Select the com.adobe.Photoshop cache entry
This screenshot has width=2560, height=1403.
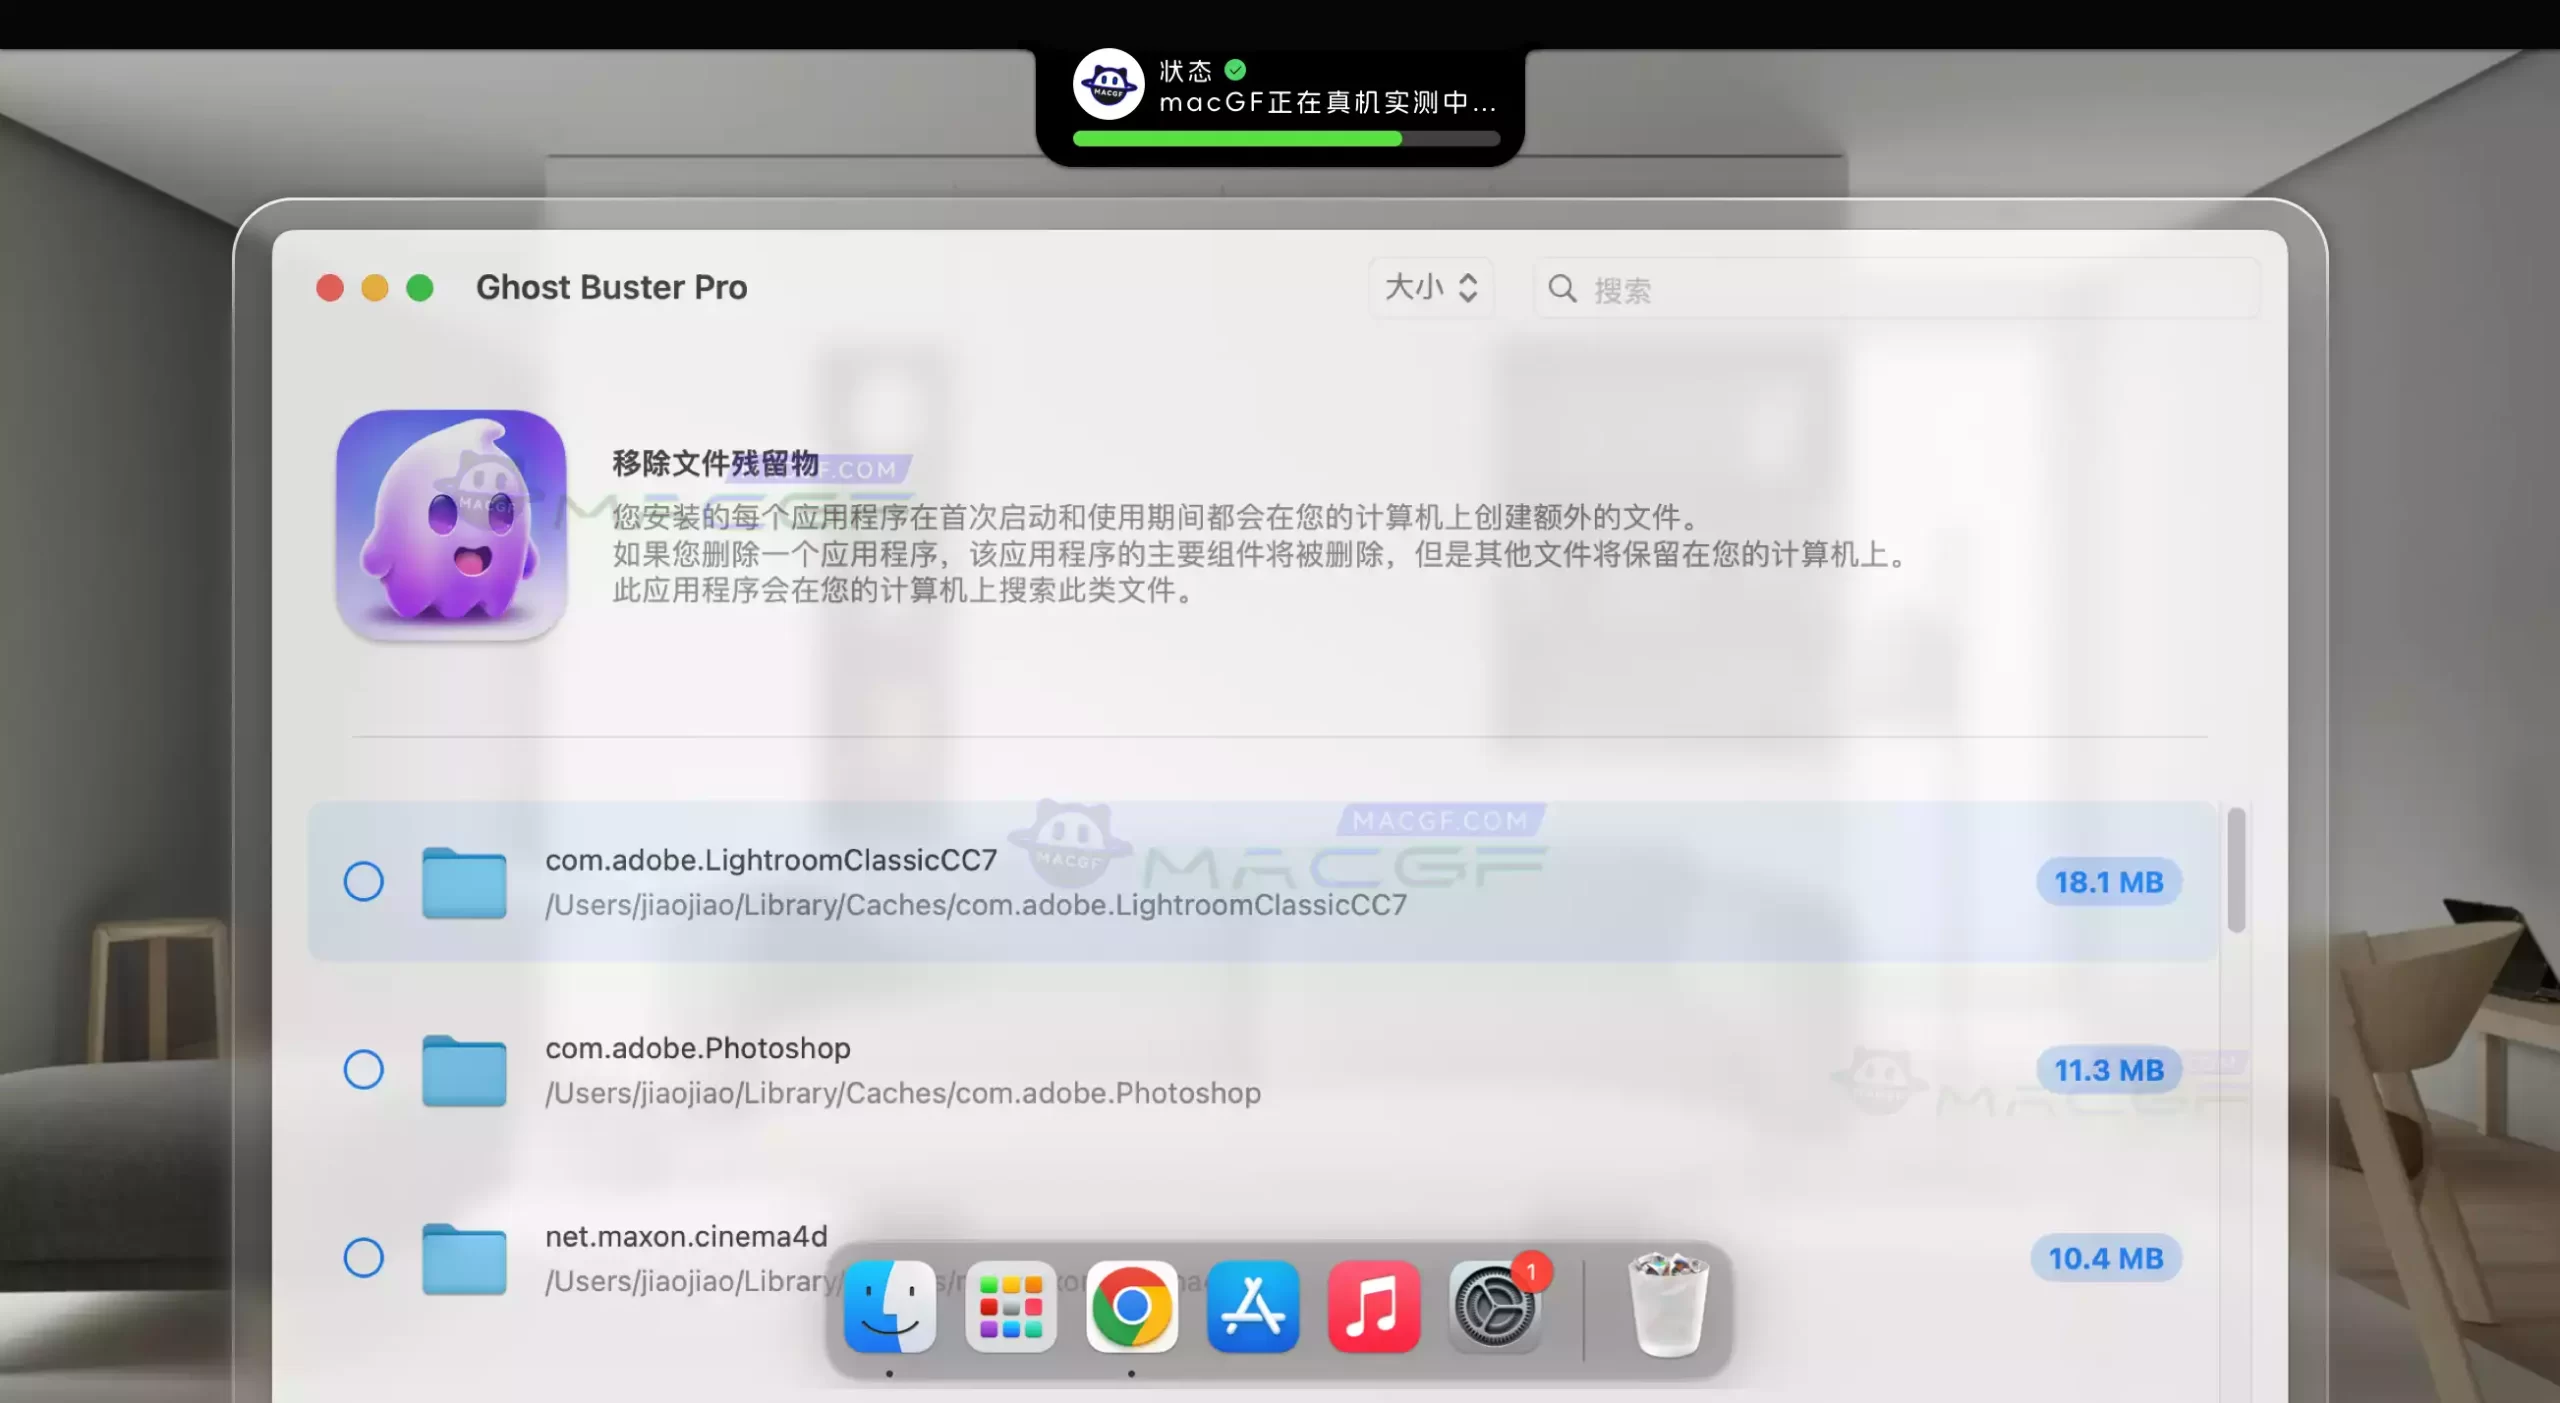point(363,1068)
